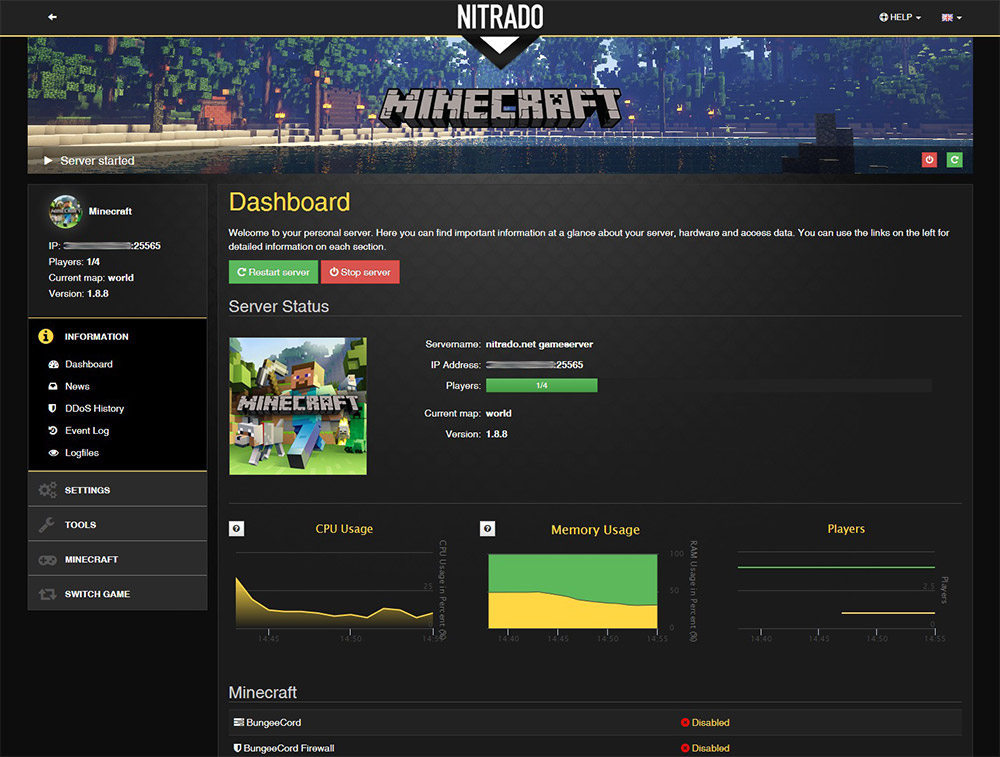This screenshot has width=1000, height=757.
Task: Click the CPU Usage chart title
Action: pos(344,529)
